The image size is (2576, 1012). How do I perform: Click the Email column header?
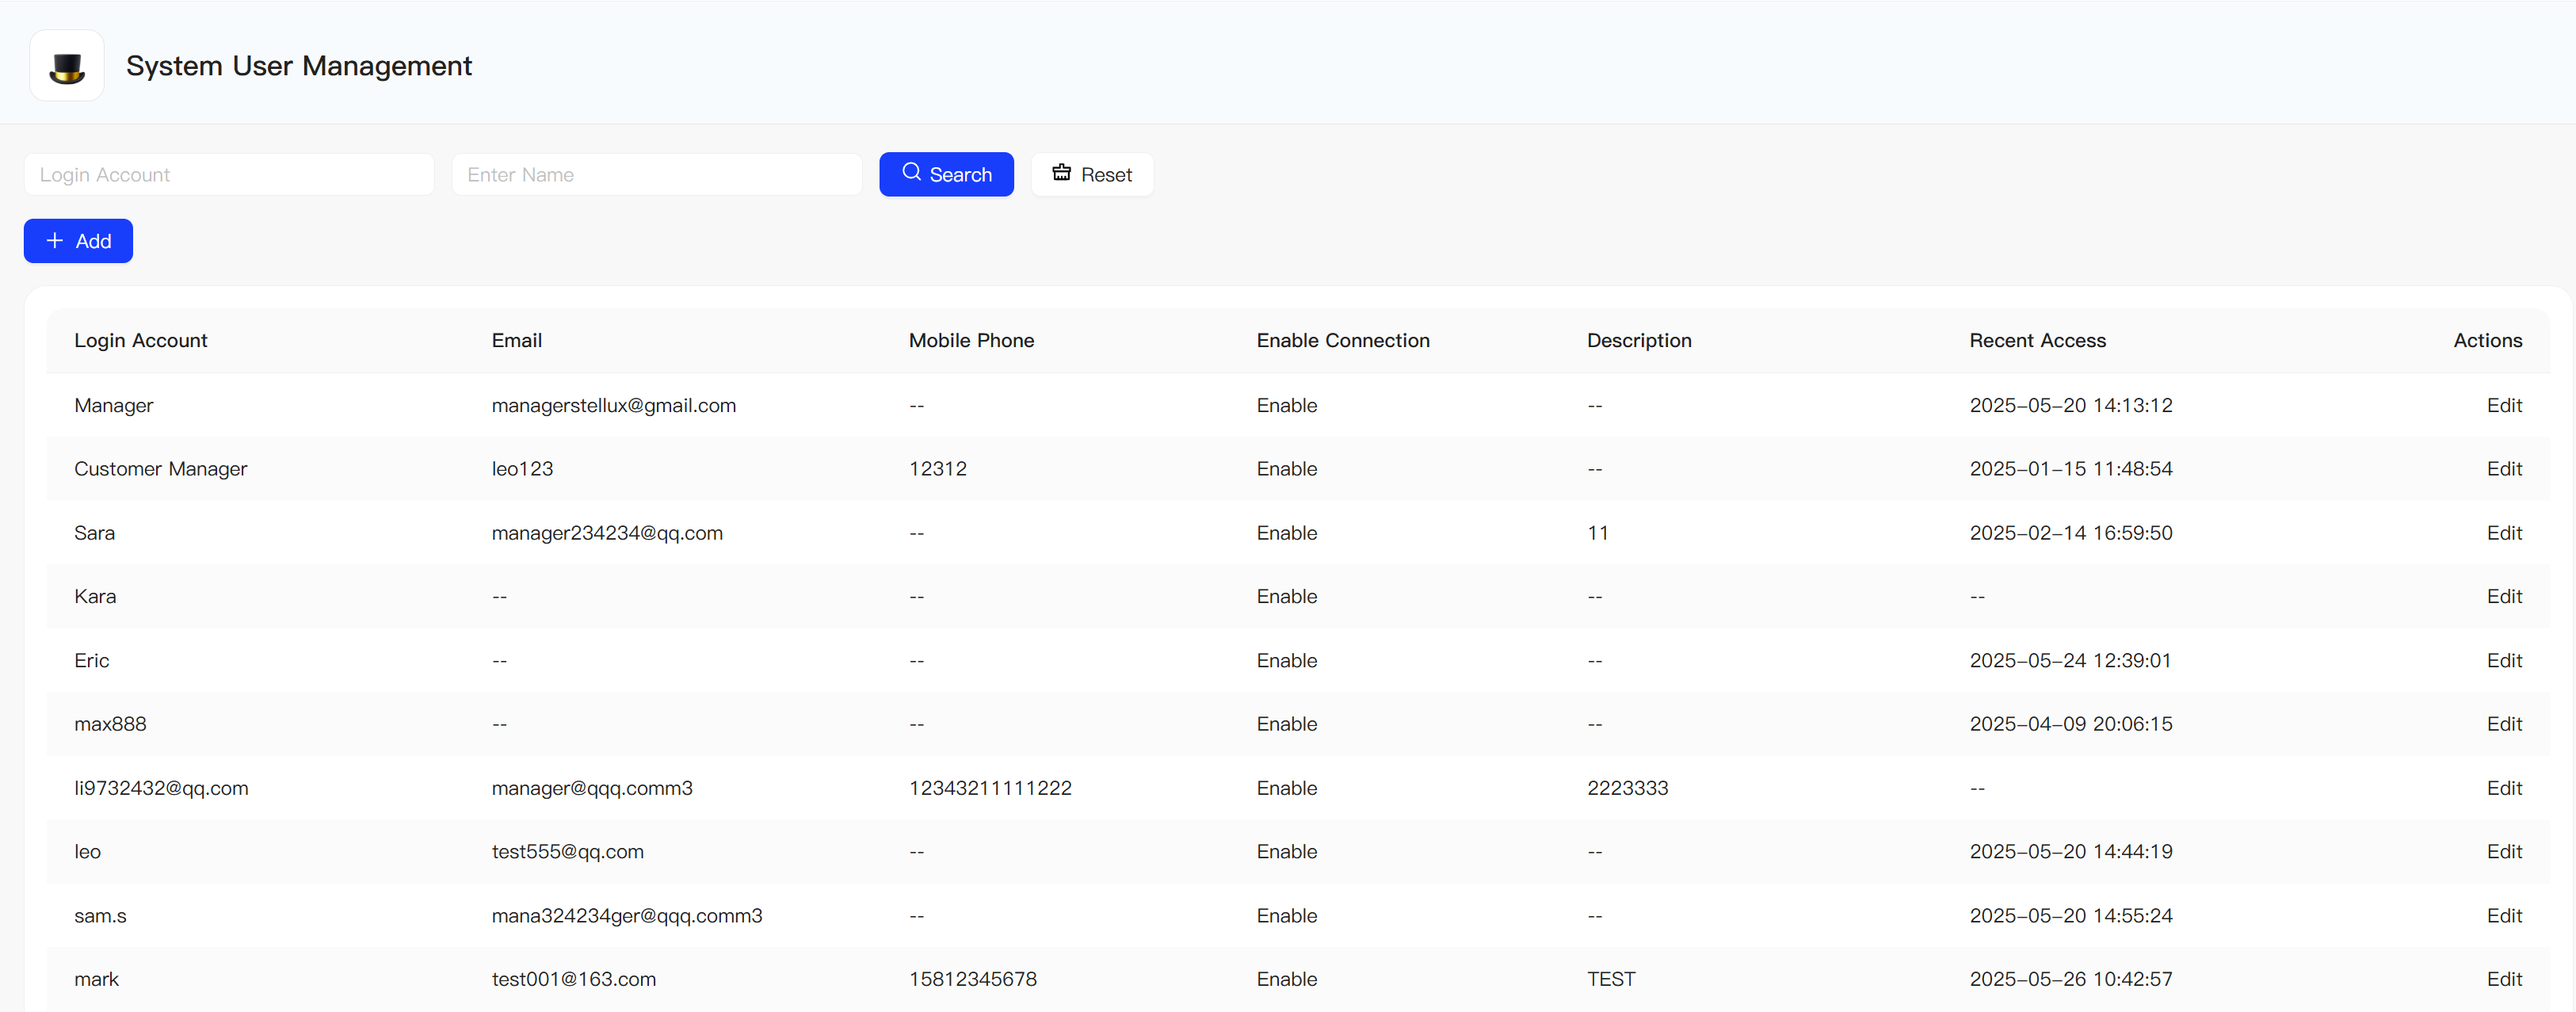(x=517, y=341)
